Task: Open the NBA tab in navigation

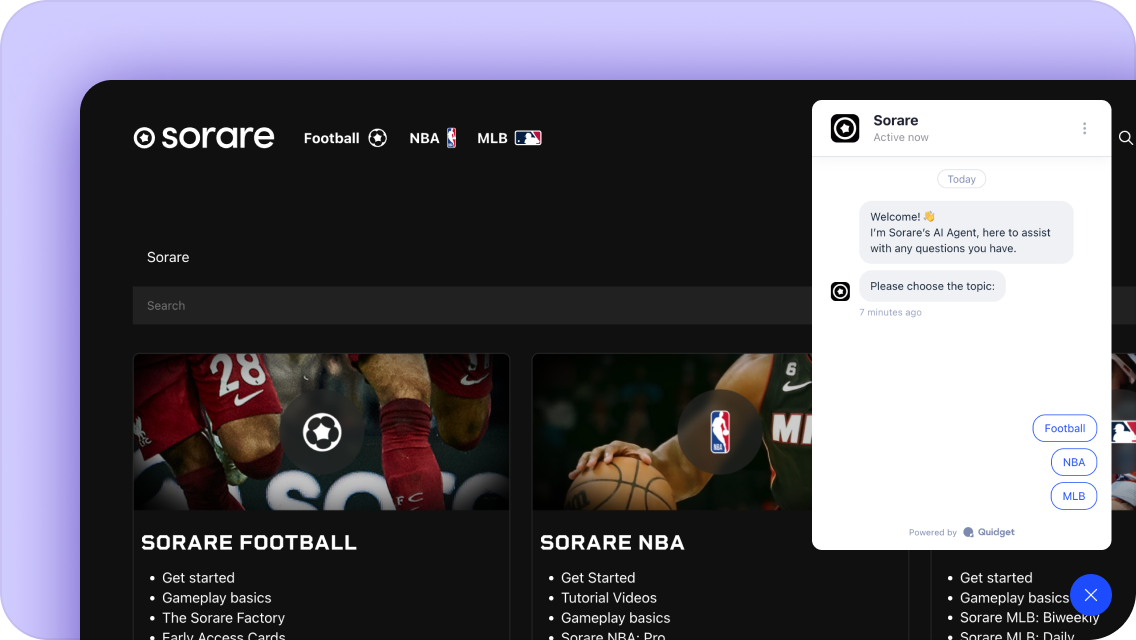Action: point(433,138)
